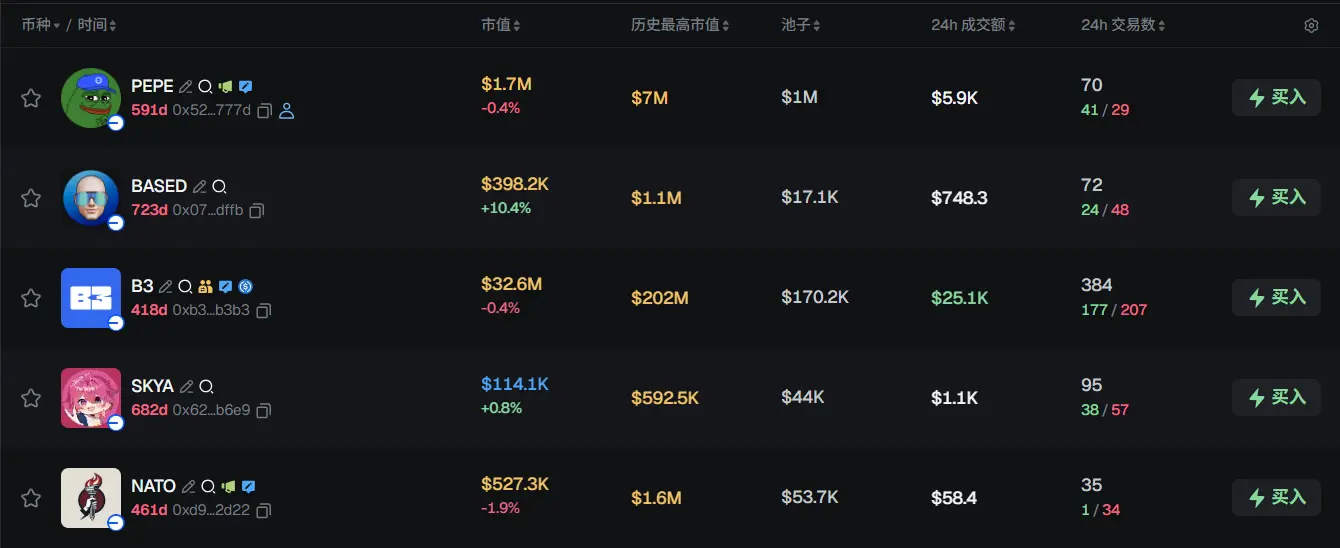Add NATO to favorites using the star
Screen dimensions: 1340x548
click(x=31, y=498)
